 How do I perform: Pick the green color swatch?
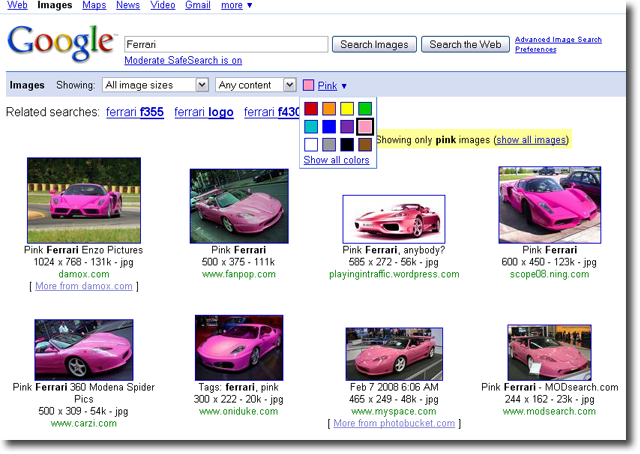click(365, 109)
